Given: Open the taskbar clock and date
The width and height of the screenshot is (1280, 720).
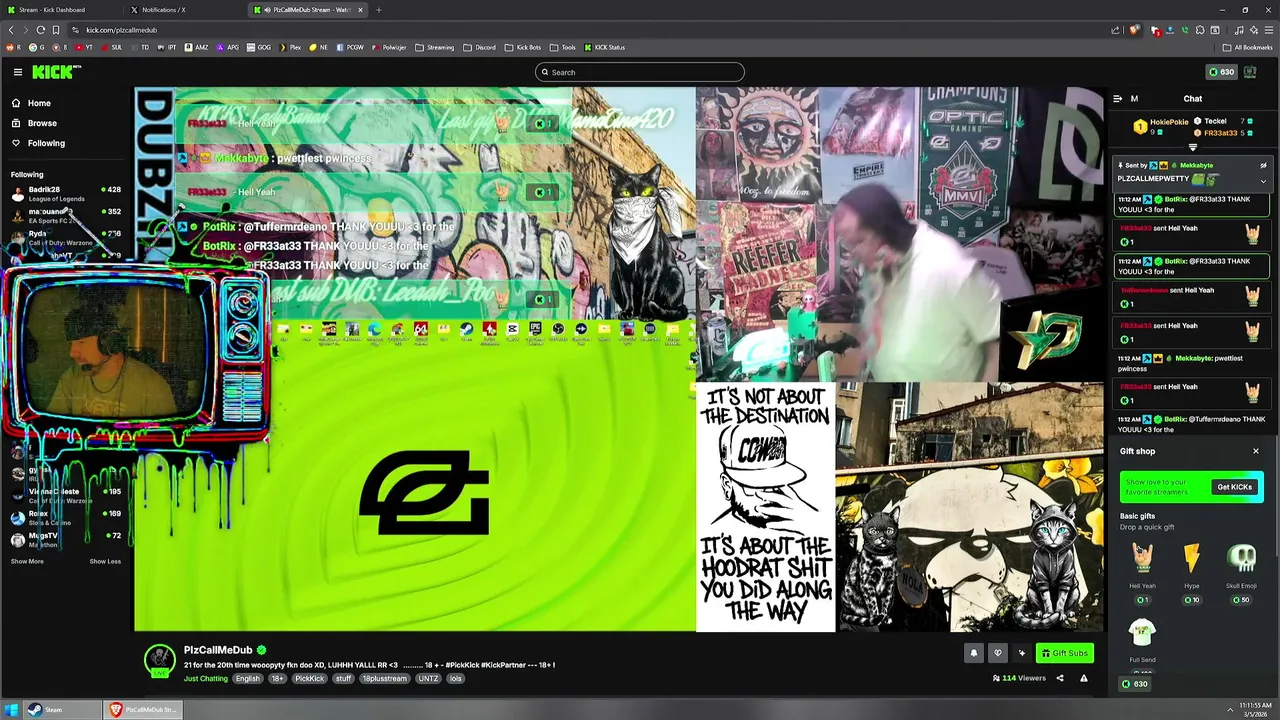Looking at the screenshot, I should pyautogui.click(x=1255, y=710).
